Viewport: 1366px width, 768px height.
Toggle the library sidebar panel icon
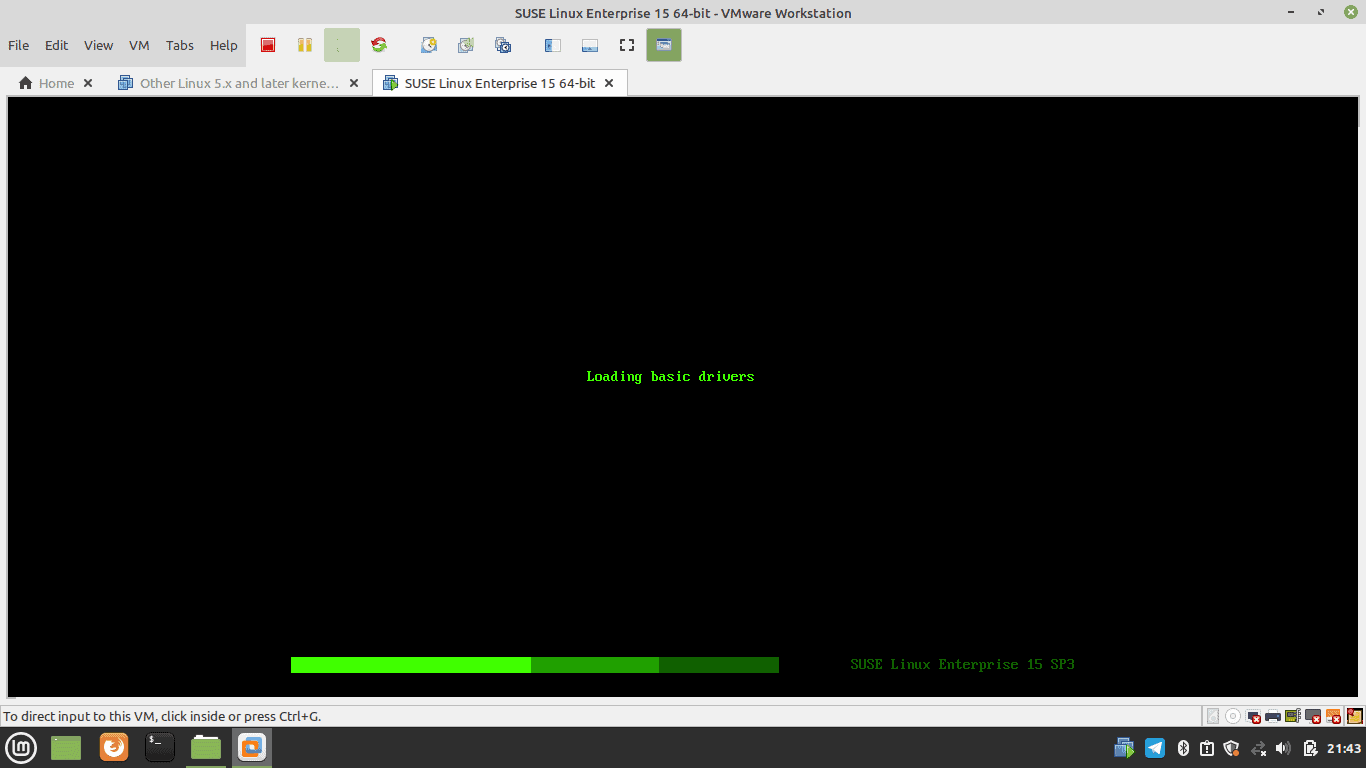coord(552,45)
